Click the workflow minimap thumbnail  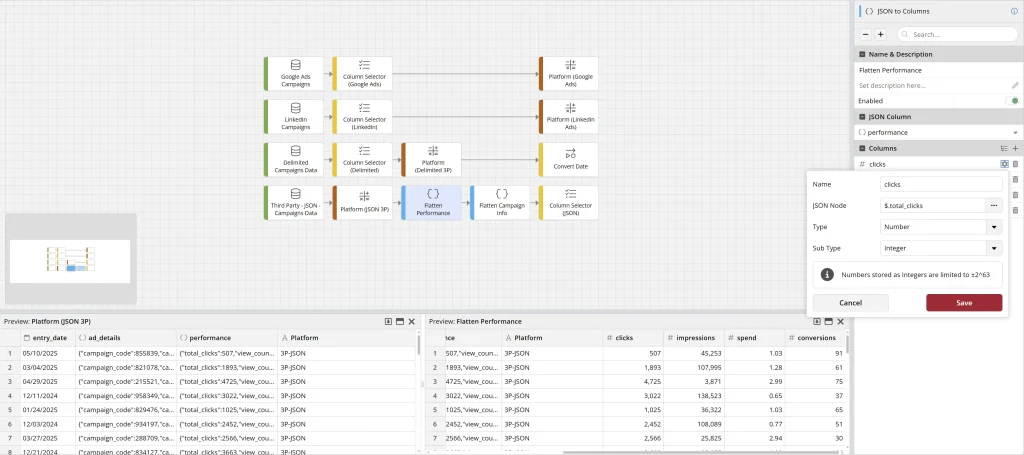(x=70, y=261)
